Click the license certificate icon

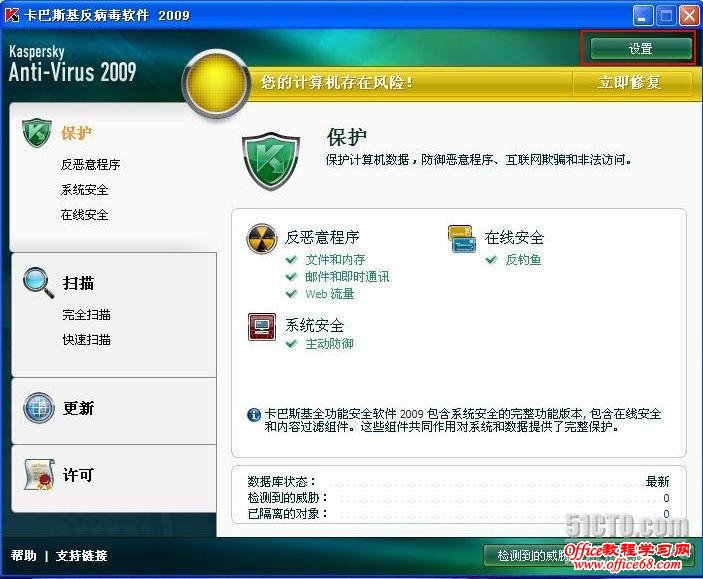[x=39, y=475]
